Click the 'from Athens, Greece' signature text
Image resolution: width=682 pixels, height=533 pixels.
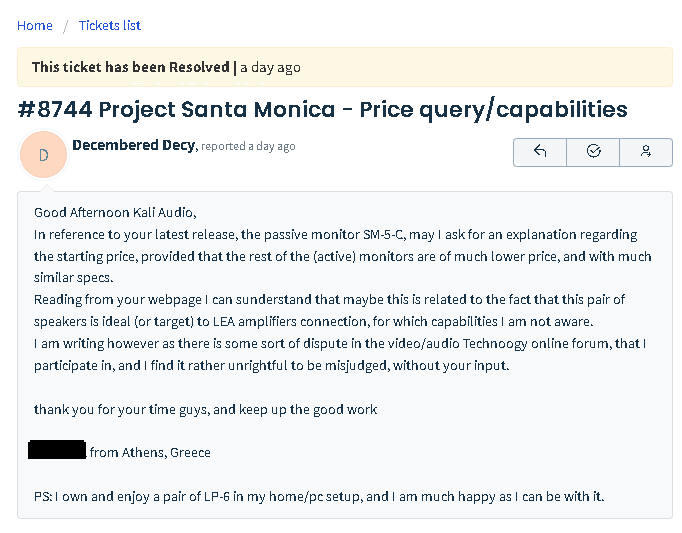pos(150,452)
